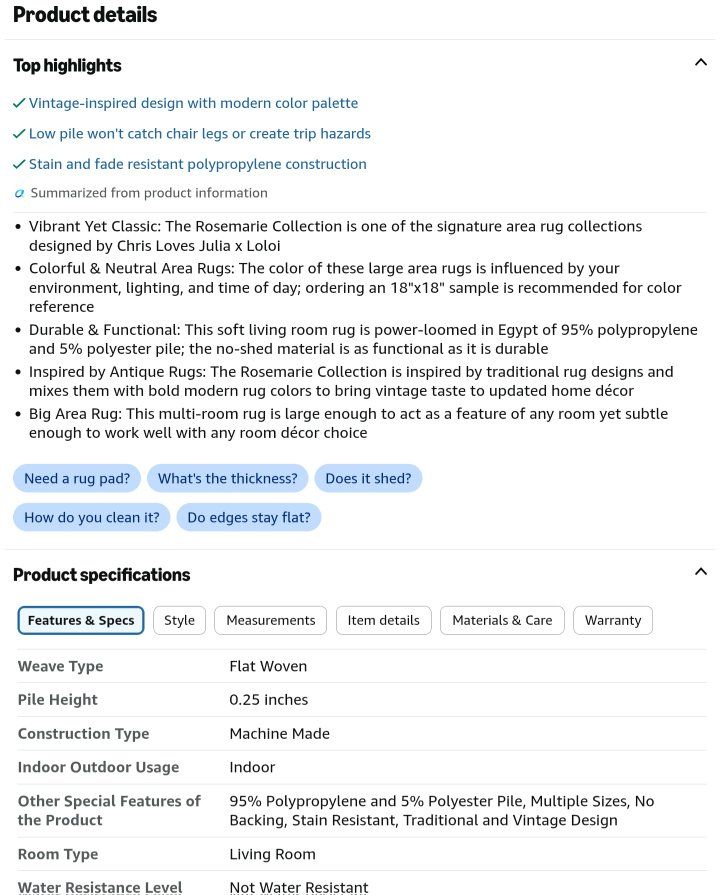Viewport: 720px width, 895px height.
Task: Open the Measurements tab
Action: coord(271,620)
